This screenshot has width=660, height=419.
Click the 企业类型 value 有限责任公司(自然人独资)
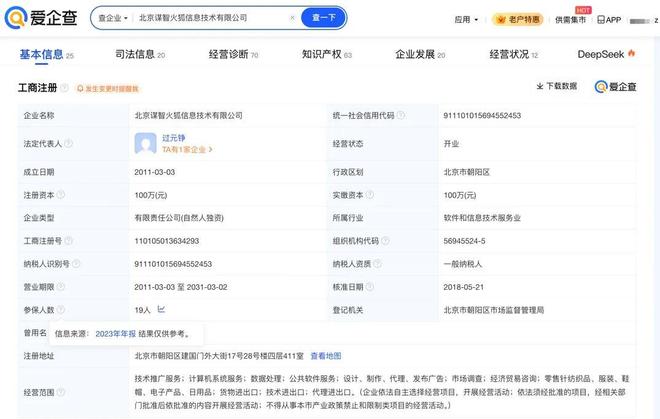click(x=179, y=218)
